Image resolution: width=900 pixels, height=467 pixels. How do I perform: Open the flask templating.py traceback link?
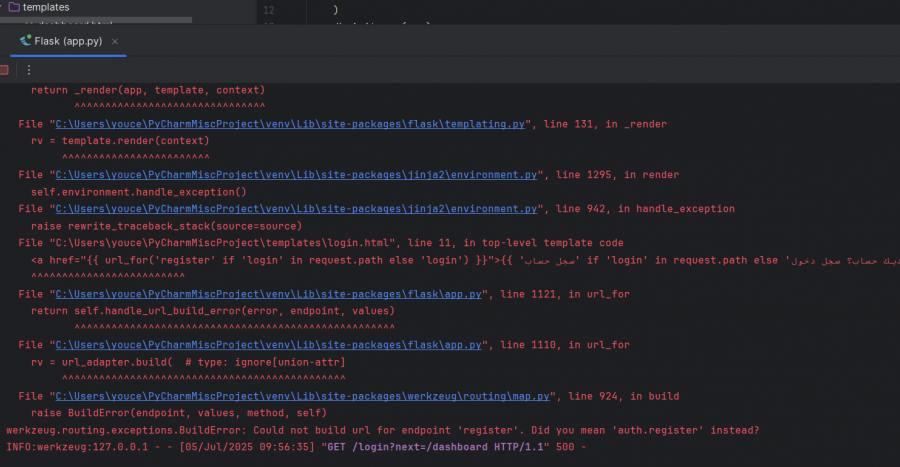[291, 124]
